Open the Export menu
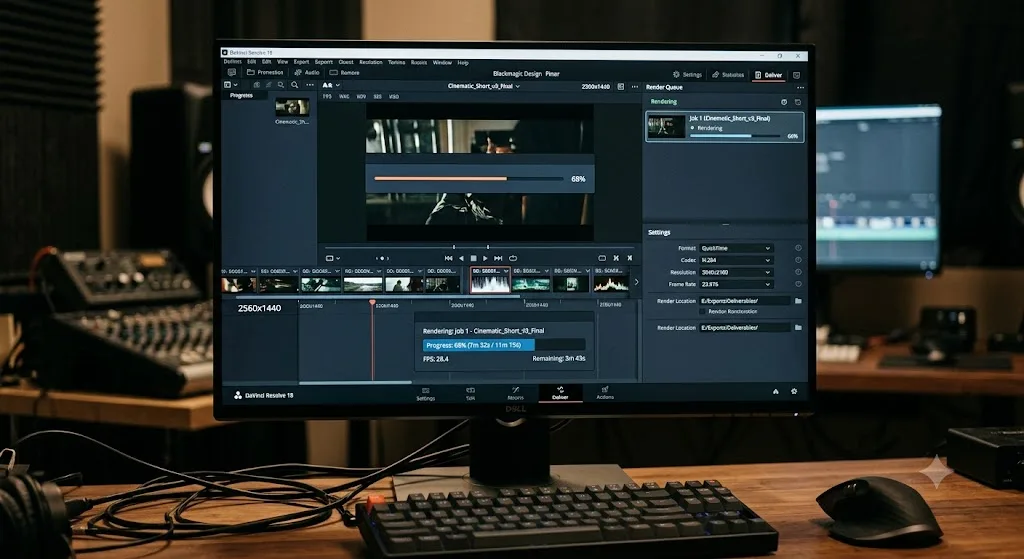1024x559 pixels. coord(301,62)
